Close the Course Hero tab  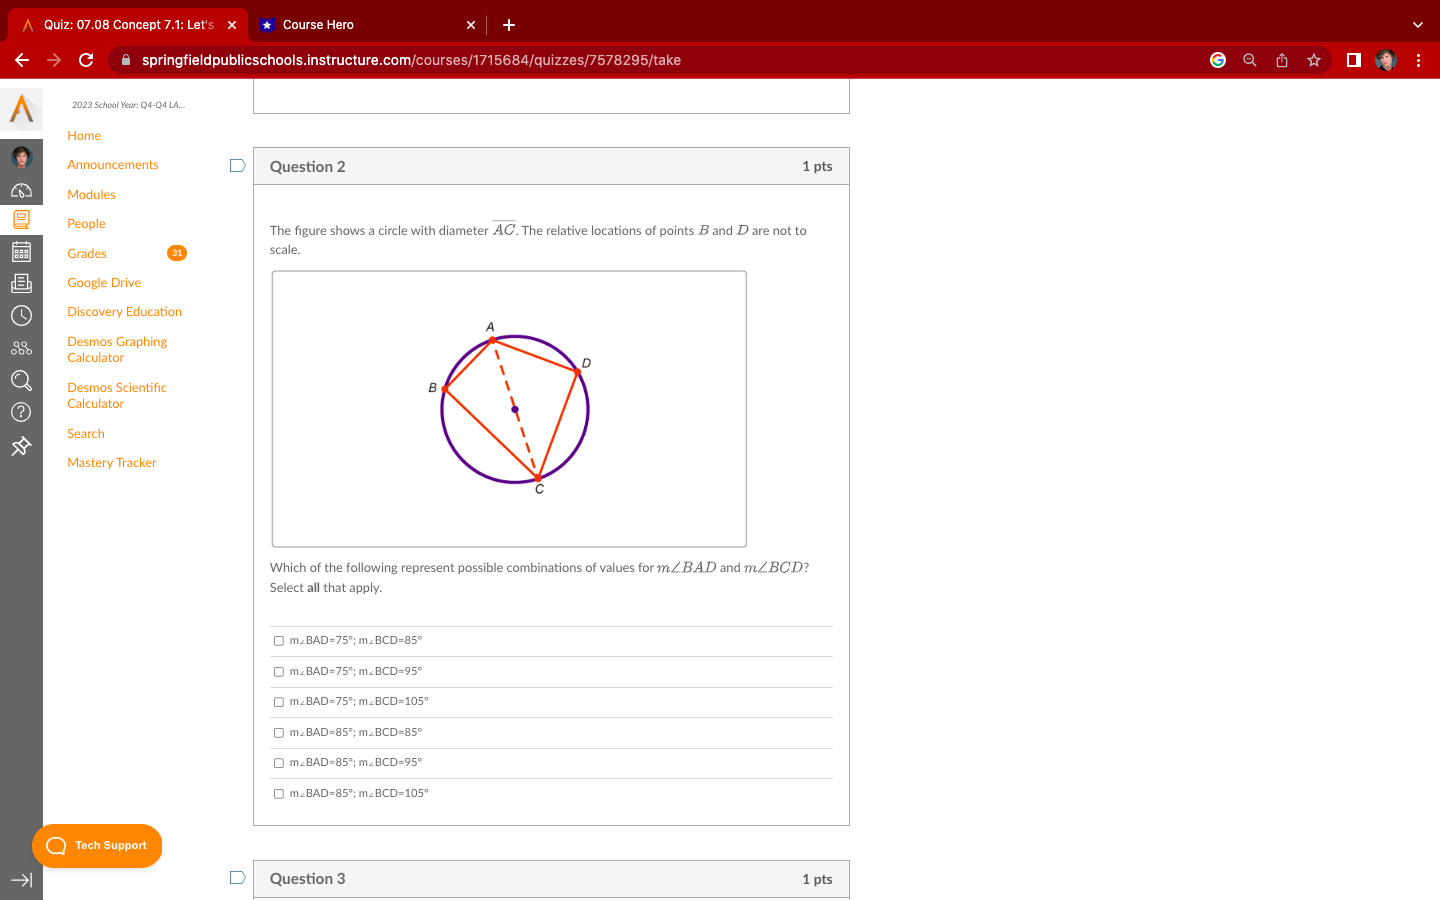point(471,25)
